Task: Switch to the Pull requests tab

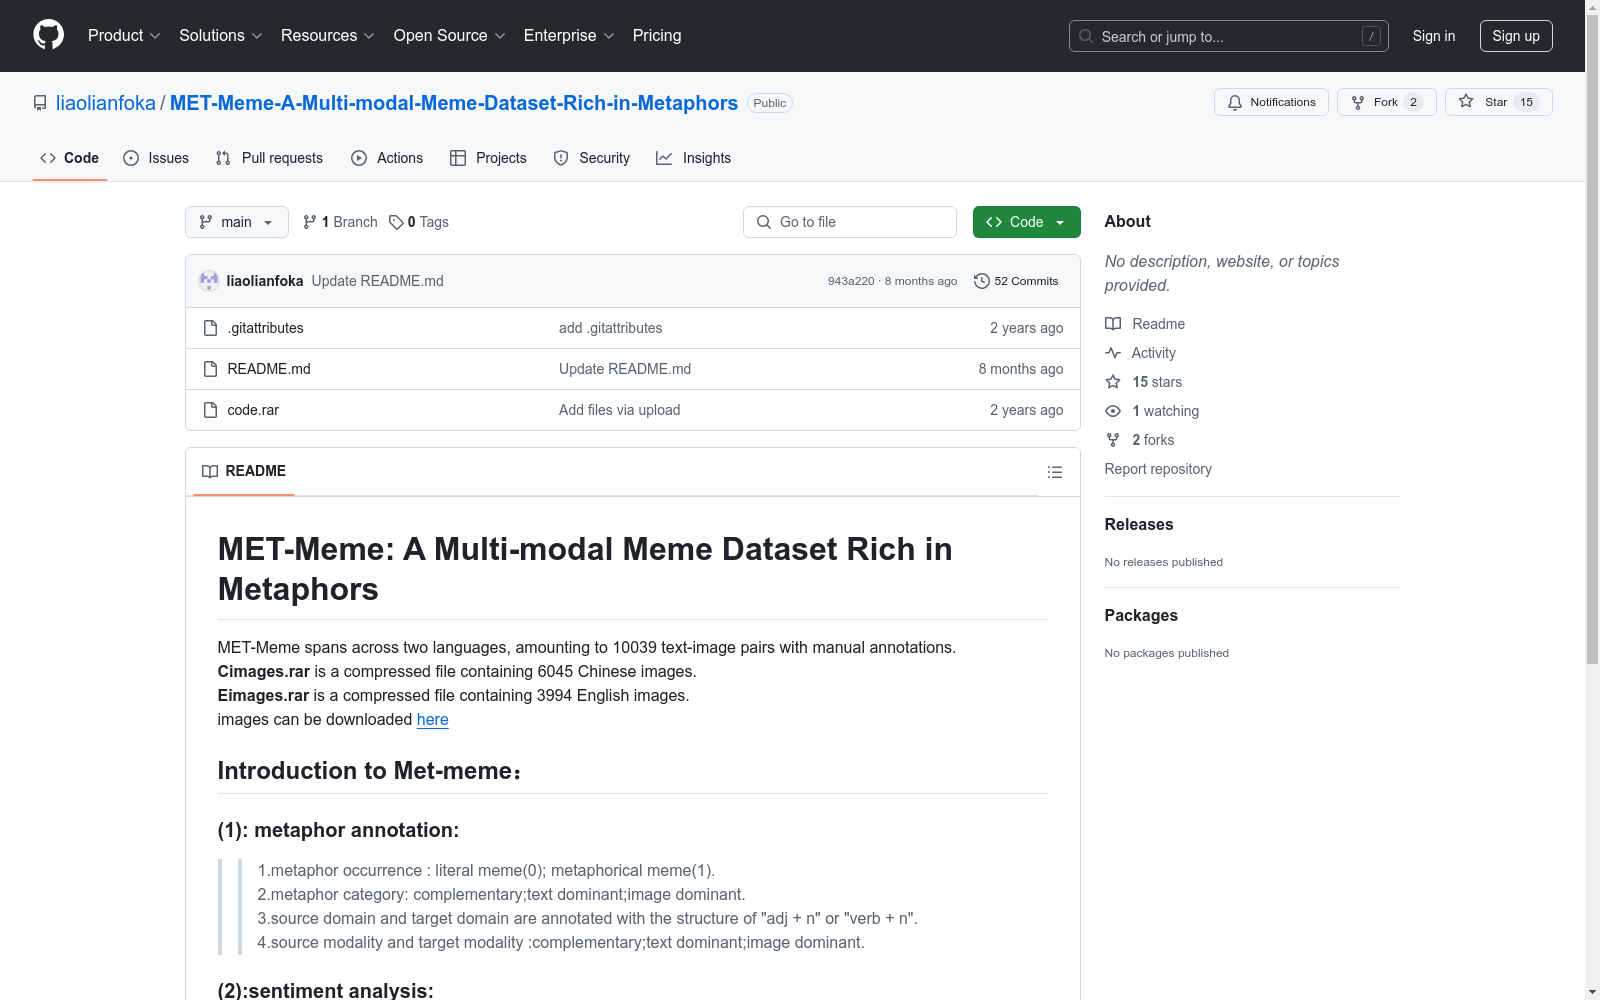Action: (269, 158)
